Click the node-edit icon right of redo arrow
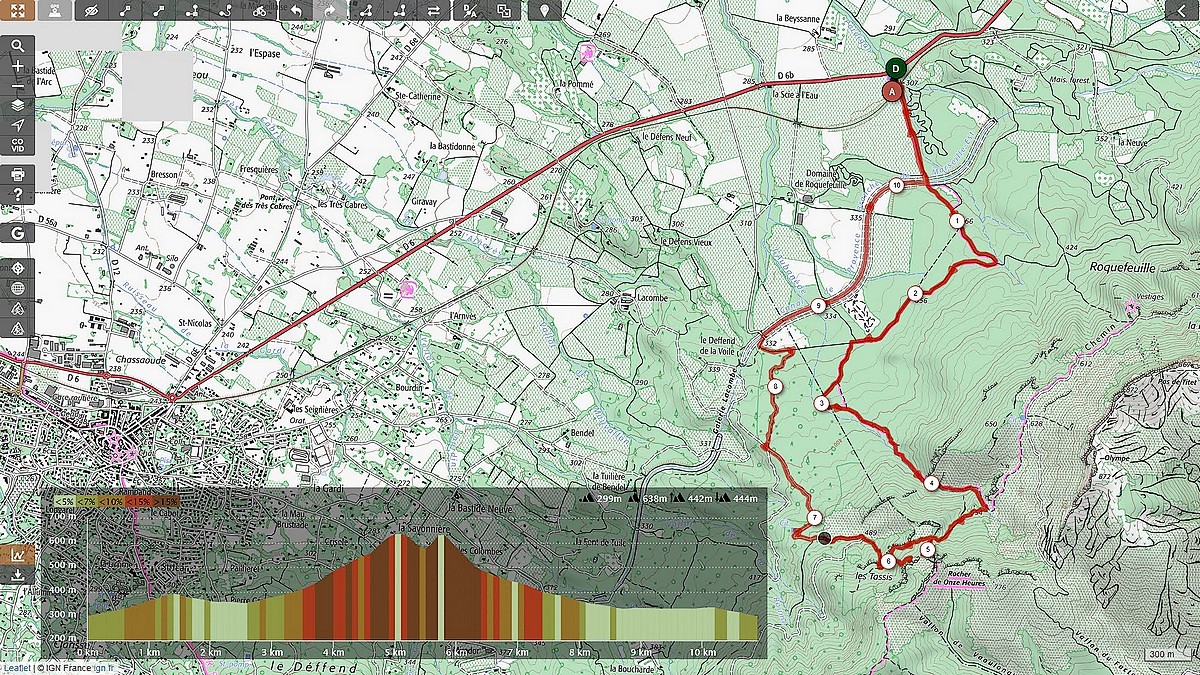 [366, 11]
